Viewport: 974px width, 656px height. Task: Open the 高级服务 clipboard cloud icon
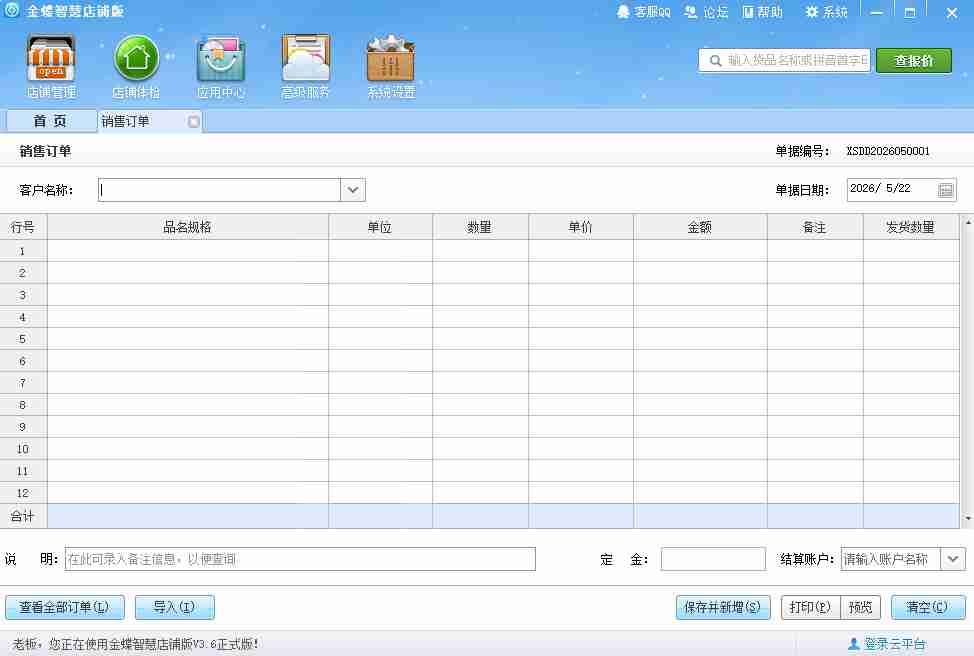pyautogui.click(x=305, y=66)
